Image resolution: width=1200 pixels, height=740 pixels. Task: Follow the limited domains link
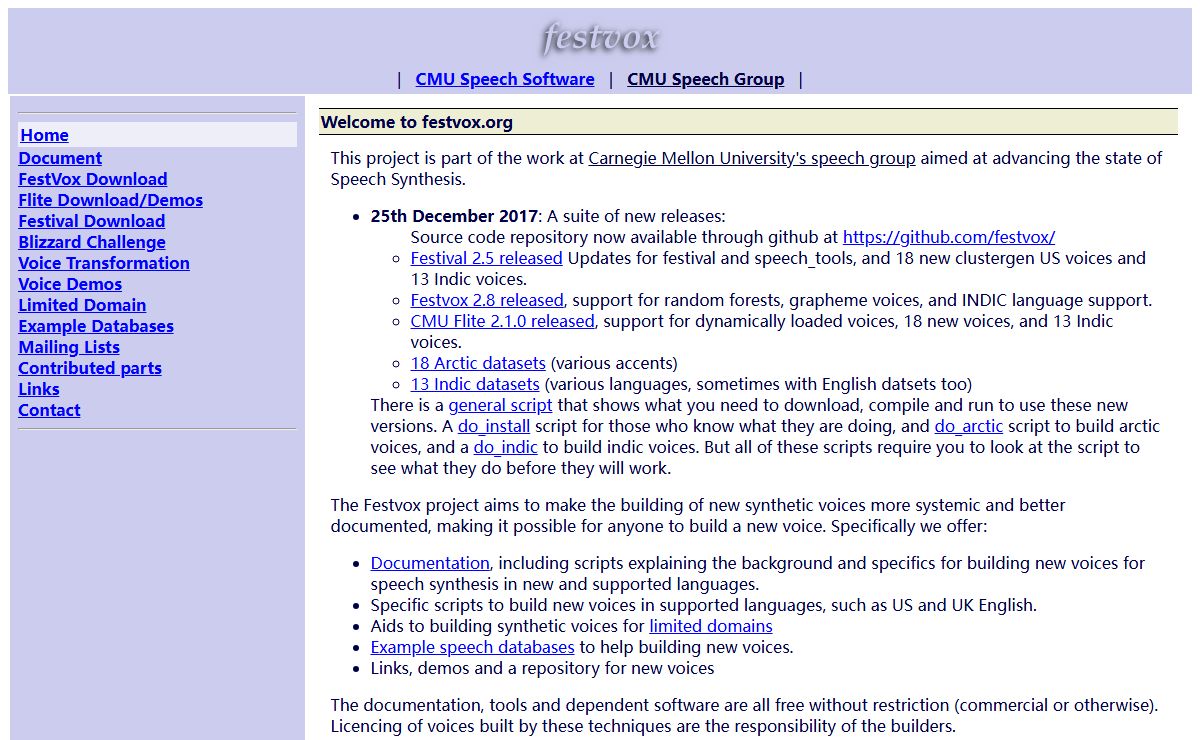click(x=711, y=626)
